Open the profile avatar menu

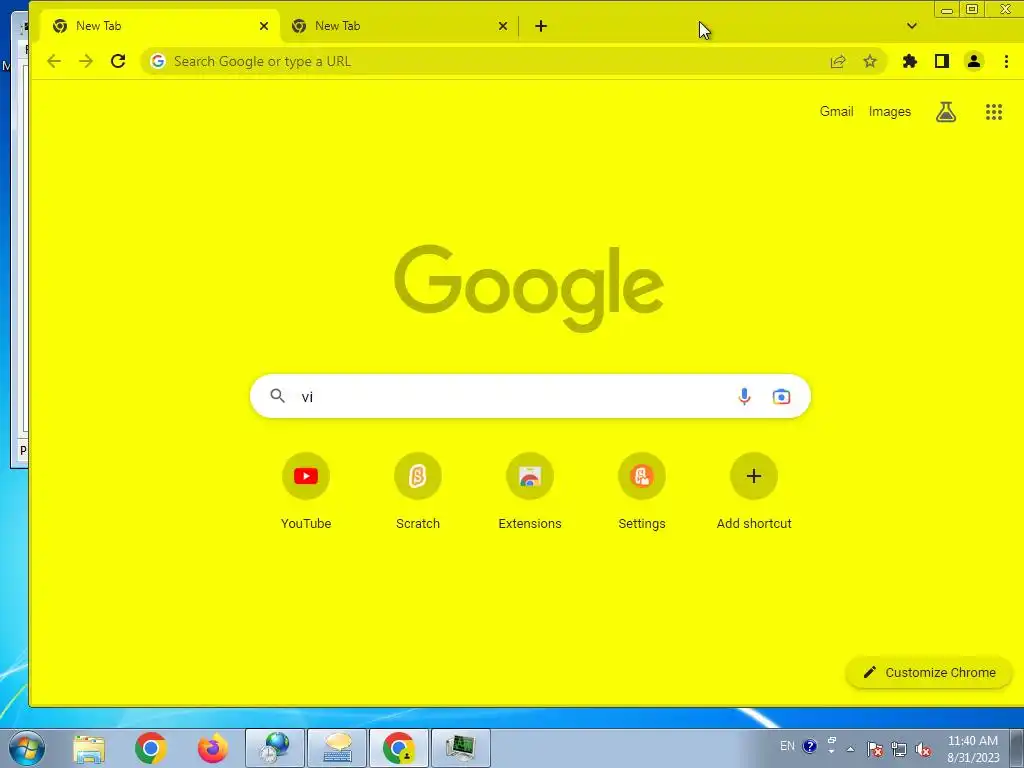[x=974, y=61]
